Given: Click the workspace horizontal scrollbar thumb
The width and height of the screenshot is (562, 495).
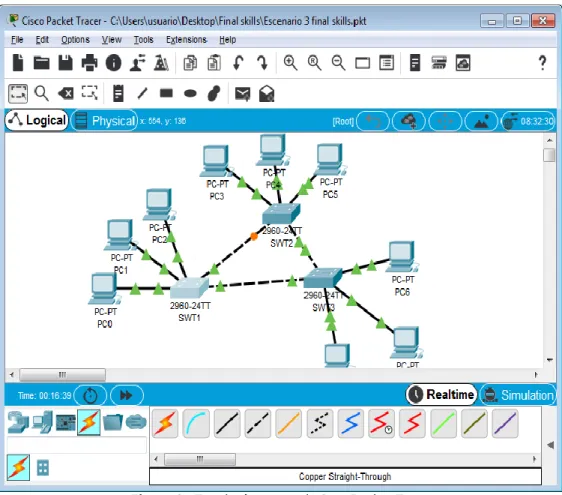Looking at the screenshot, I should [x=62, y=375].
